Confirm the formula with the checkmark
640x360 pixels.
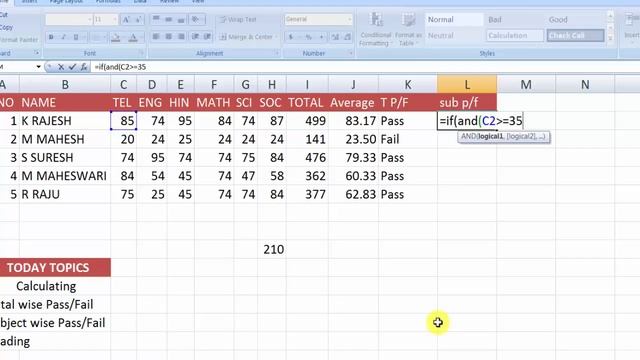[x=72, y=67]
